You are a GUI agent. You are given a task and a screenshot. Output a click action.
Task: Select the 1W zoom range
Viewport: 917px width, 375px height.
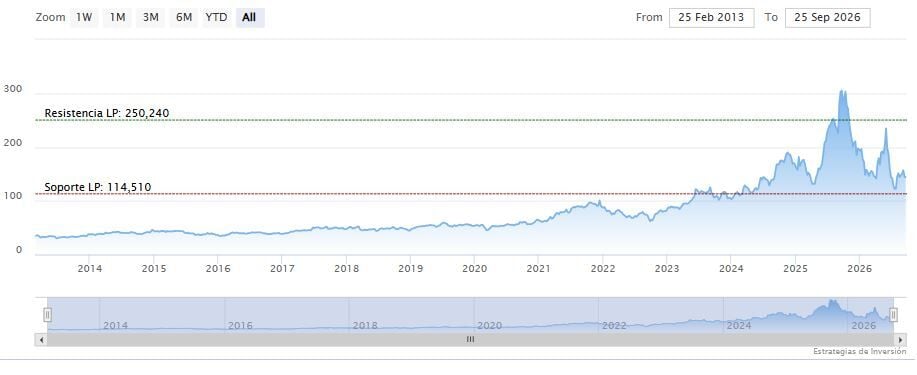(84, 18)
